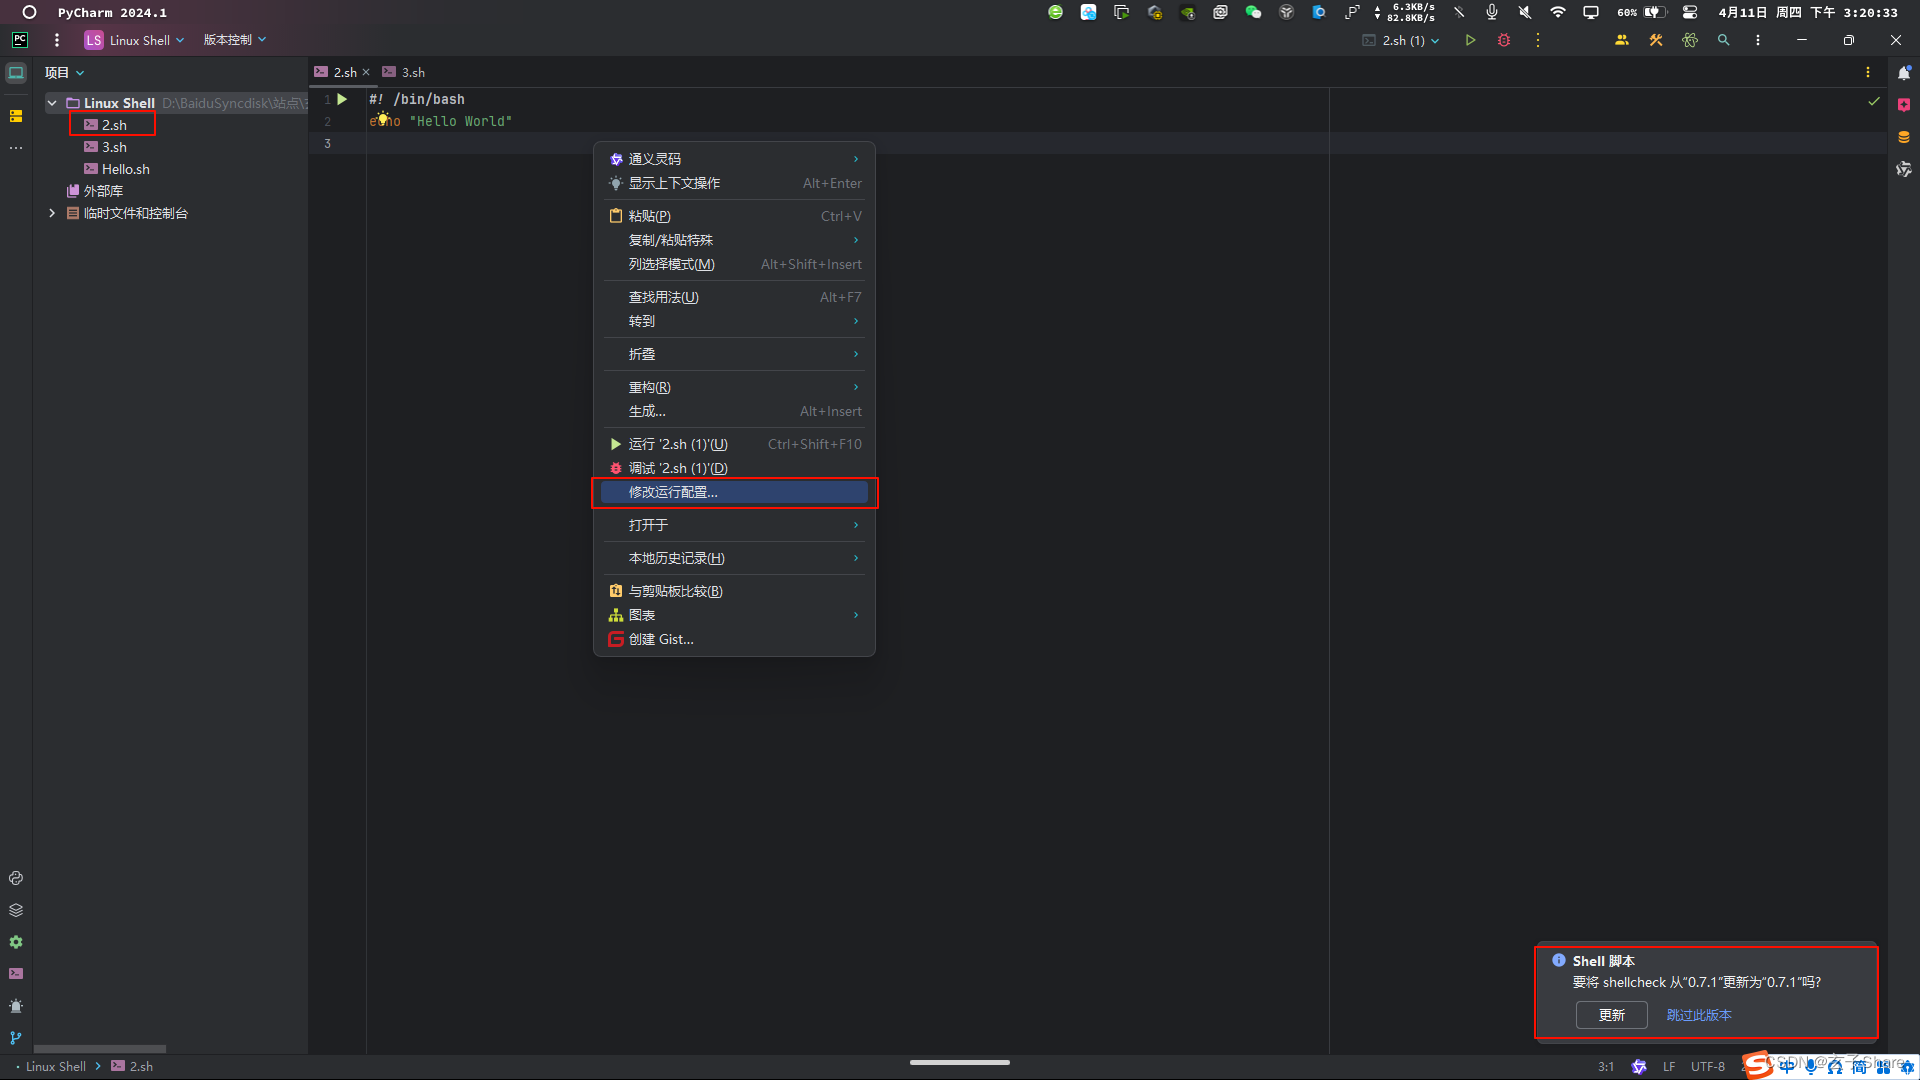
Task: Click 跳过此版本 to skip the version
Action: [1698, 1014]
